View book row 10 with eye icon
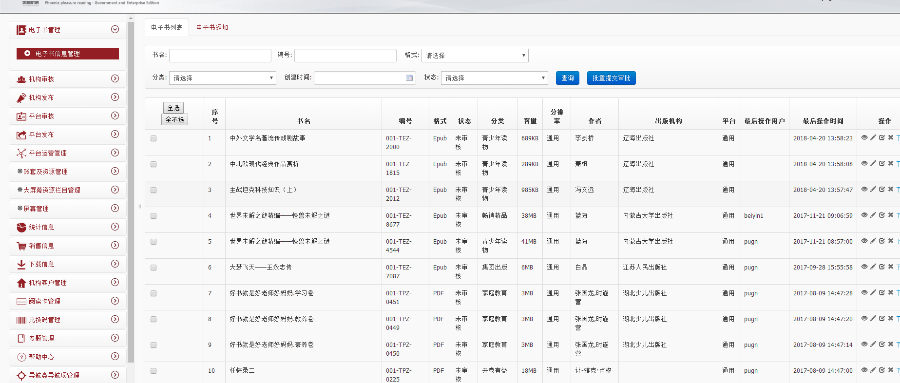 pyautogui.click(x=864, y=370)
